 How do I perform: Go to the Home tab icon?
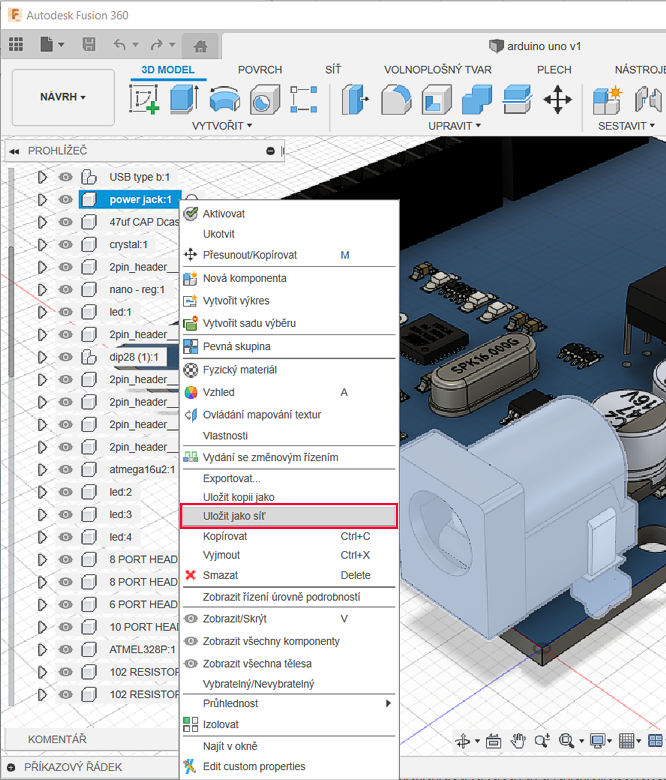coord(200,46)
